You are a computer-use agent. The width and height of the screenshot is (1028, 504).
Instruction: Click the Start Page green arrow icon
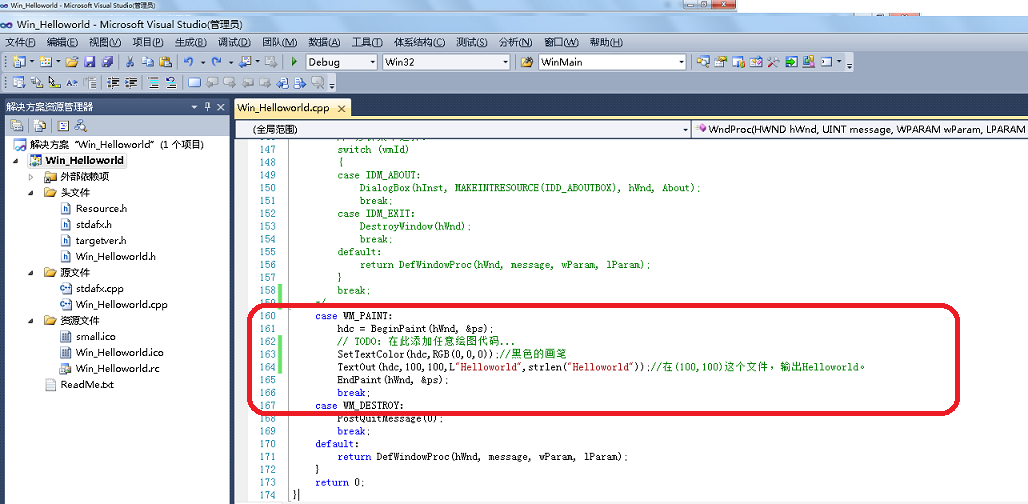pyautogui.click(x=791, y=62)
